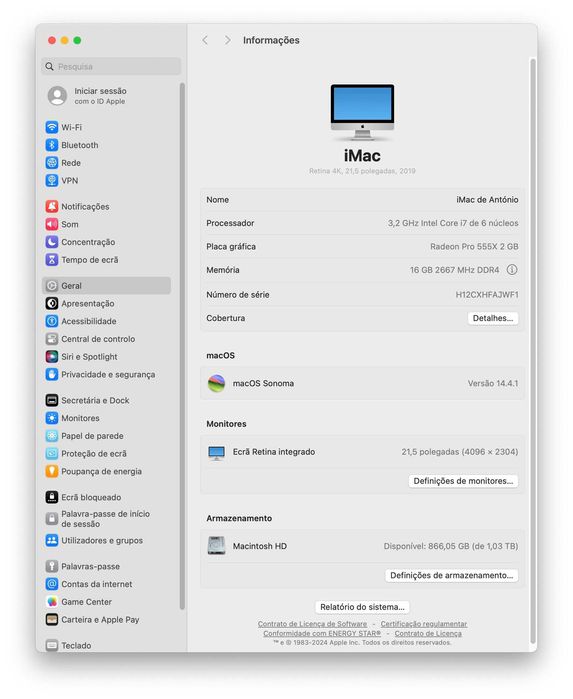Open Certificação regulamentar link
This screenshot has width=573, height=699.
(424, 624)
